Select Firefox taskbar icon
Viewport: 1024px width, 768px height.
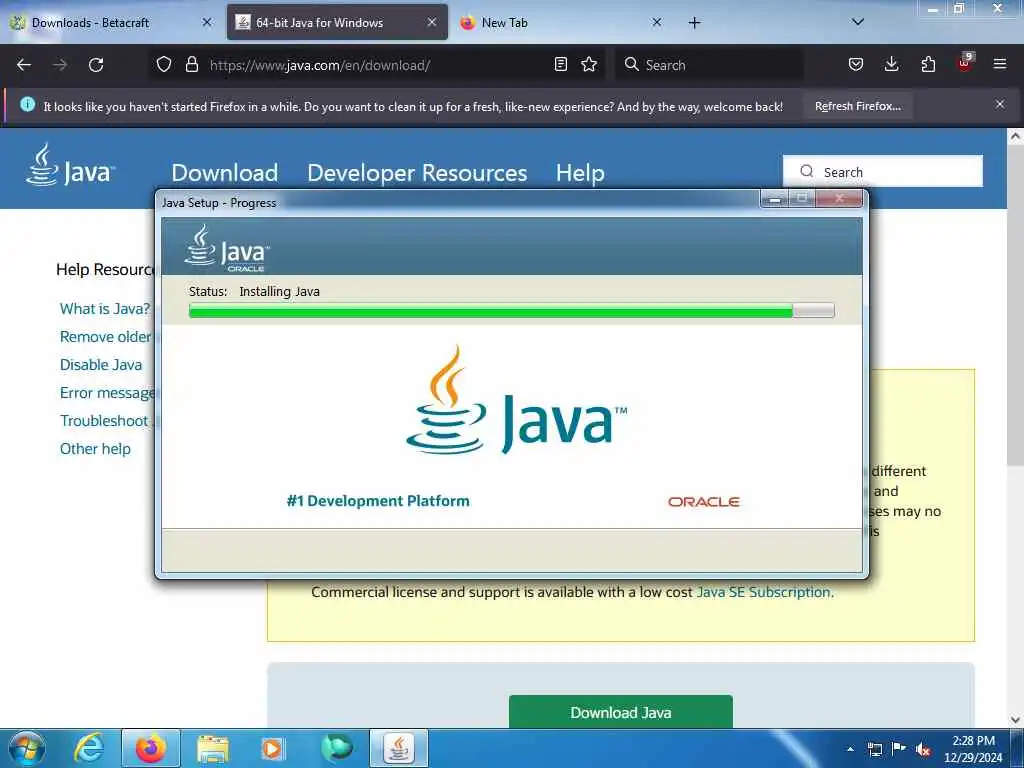coord(151,748)
